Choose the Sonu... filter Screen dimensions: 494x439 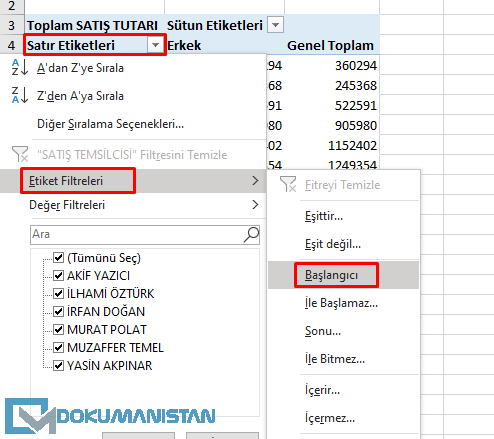(323, 331)
